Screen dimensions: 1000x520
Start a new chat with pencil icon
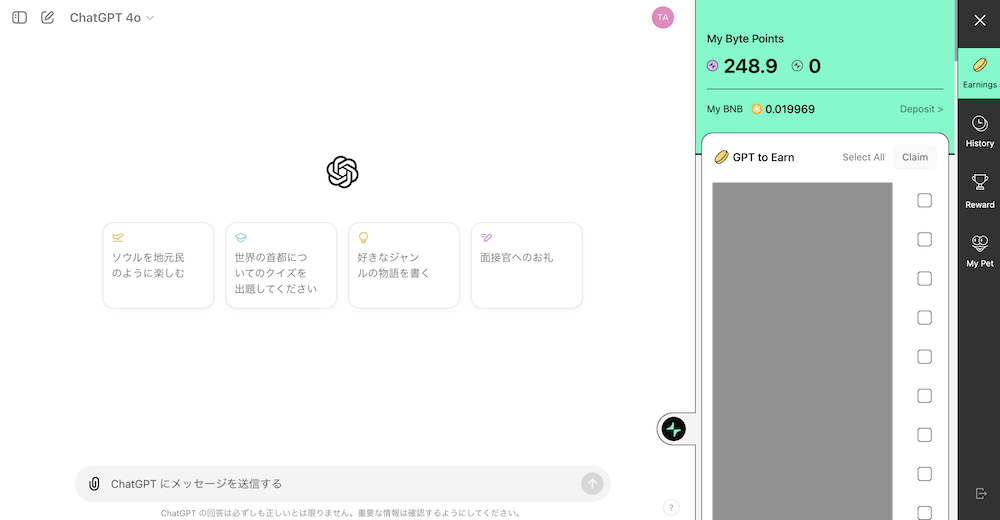[48, 18]
